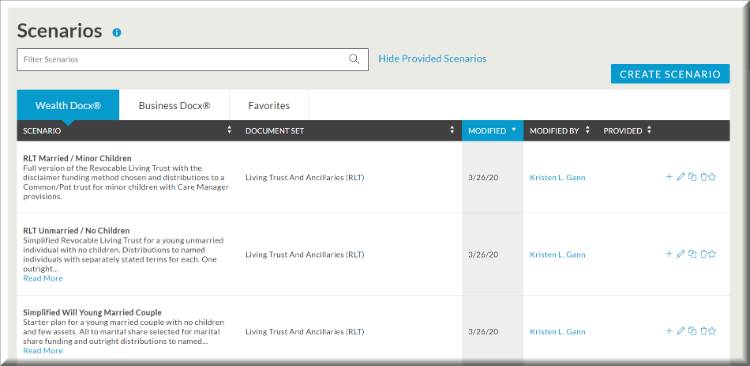Image resolution: width=750 pixels, height=366 pixels.
Task: Edit RLT Married / Minor Children with pencil icon
Action: click(x=681, y=177)
